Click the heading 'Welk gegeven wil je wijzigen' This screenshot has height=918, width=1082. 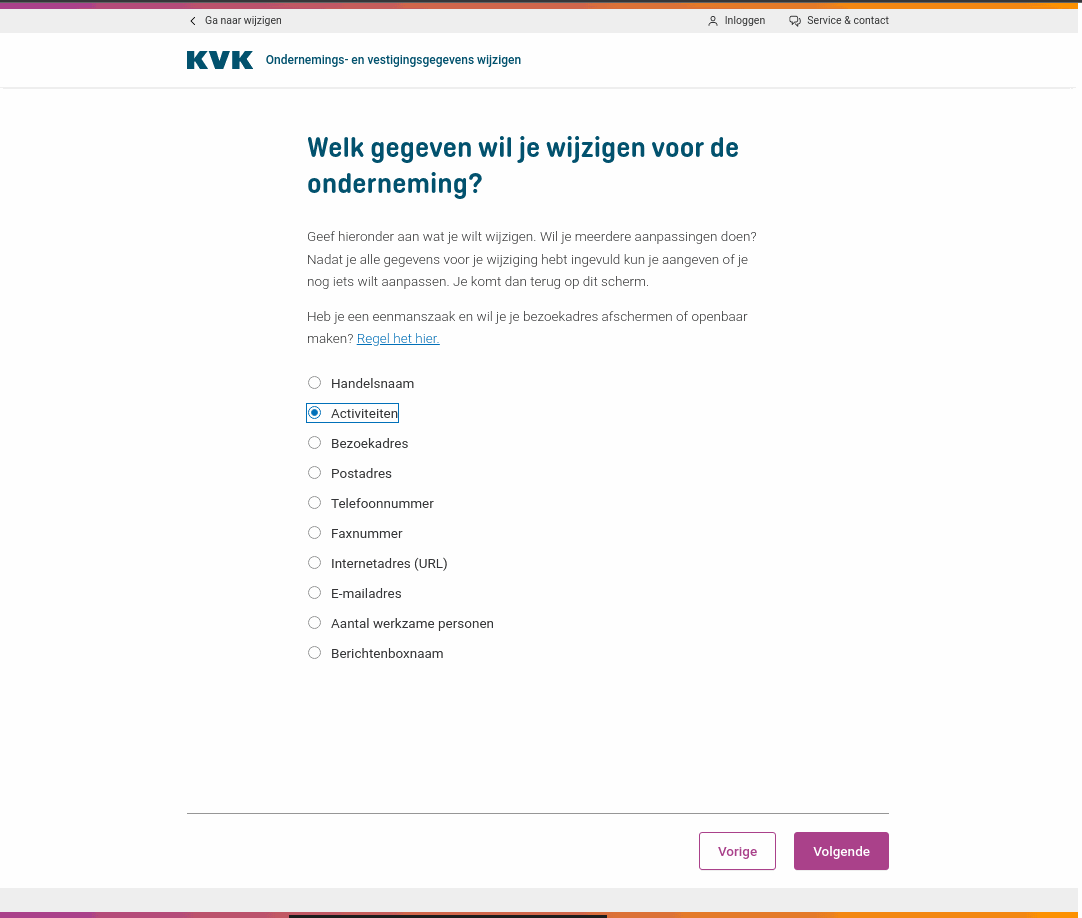pyautogui.click(x=523, y=166)
